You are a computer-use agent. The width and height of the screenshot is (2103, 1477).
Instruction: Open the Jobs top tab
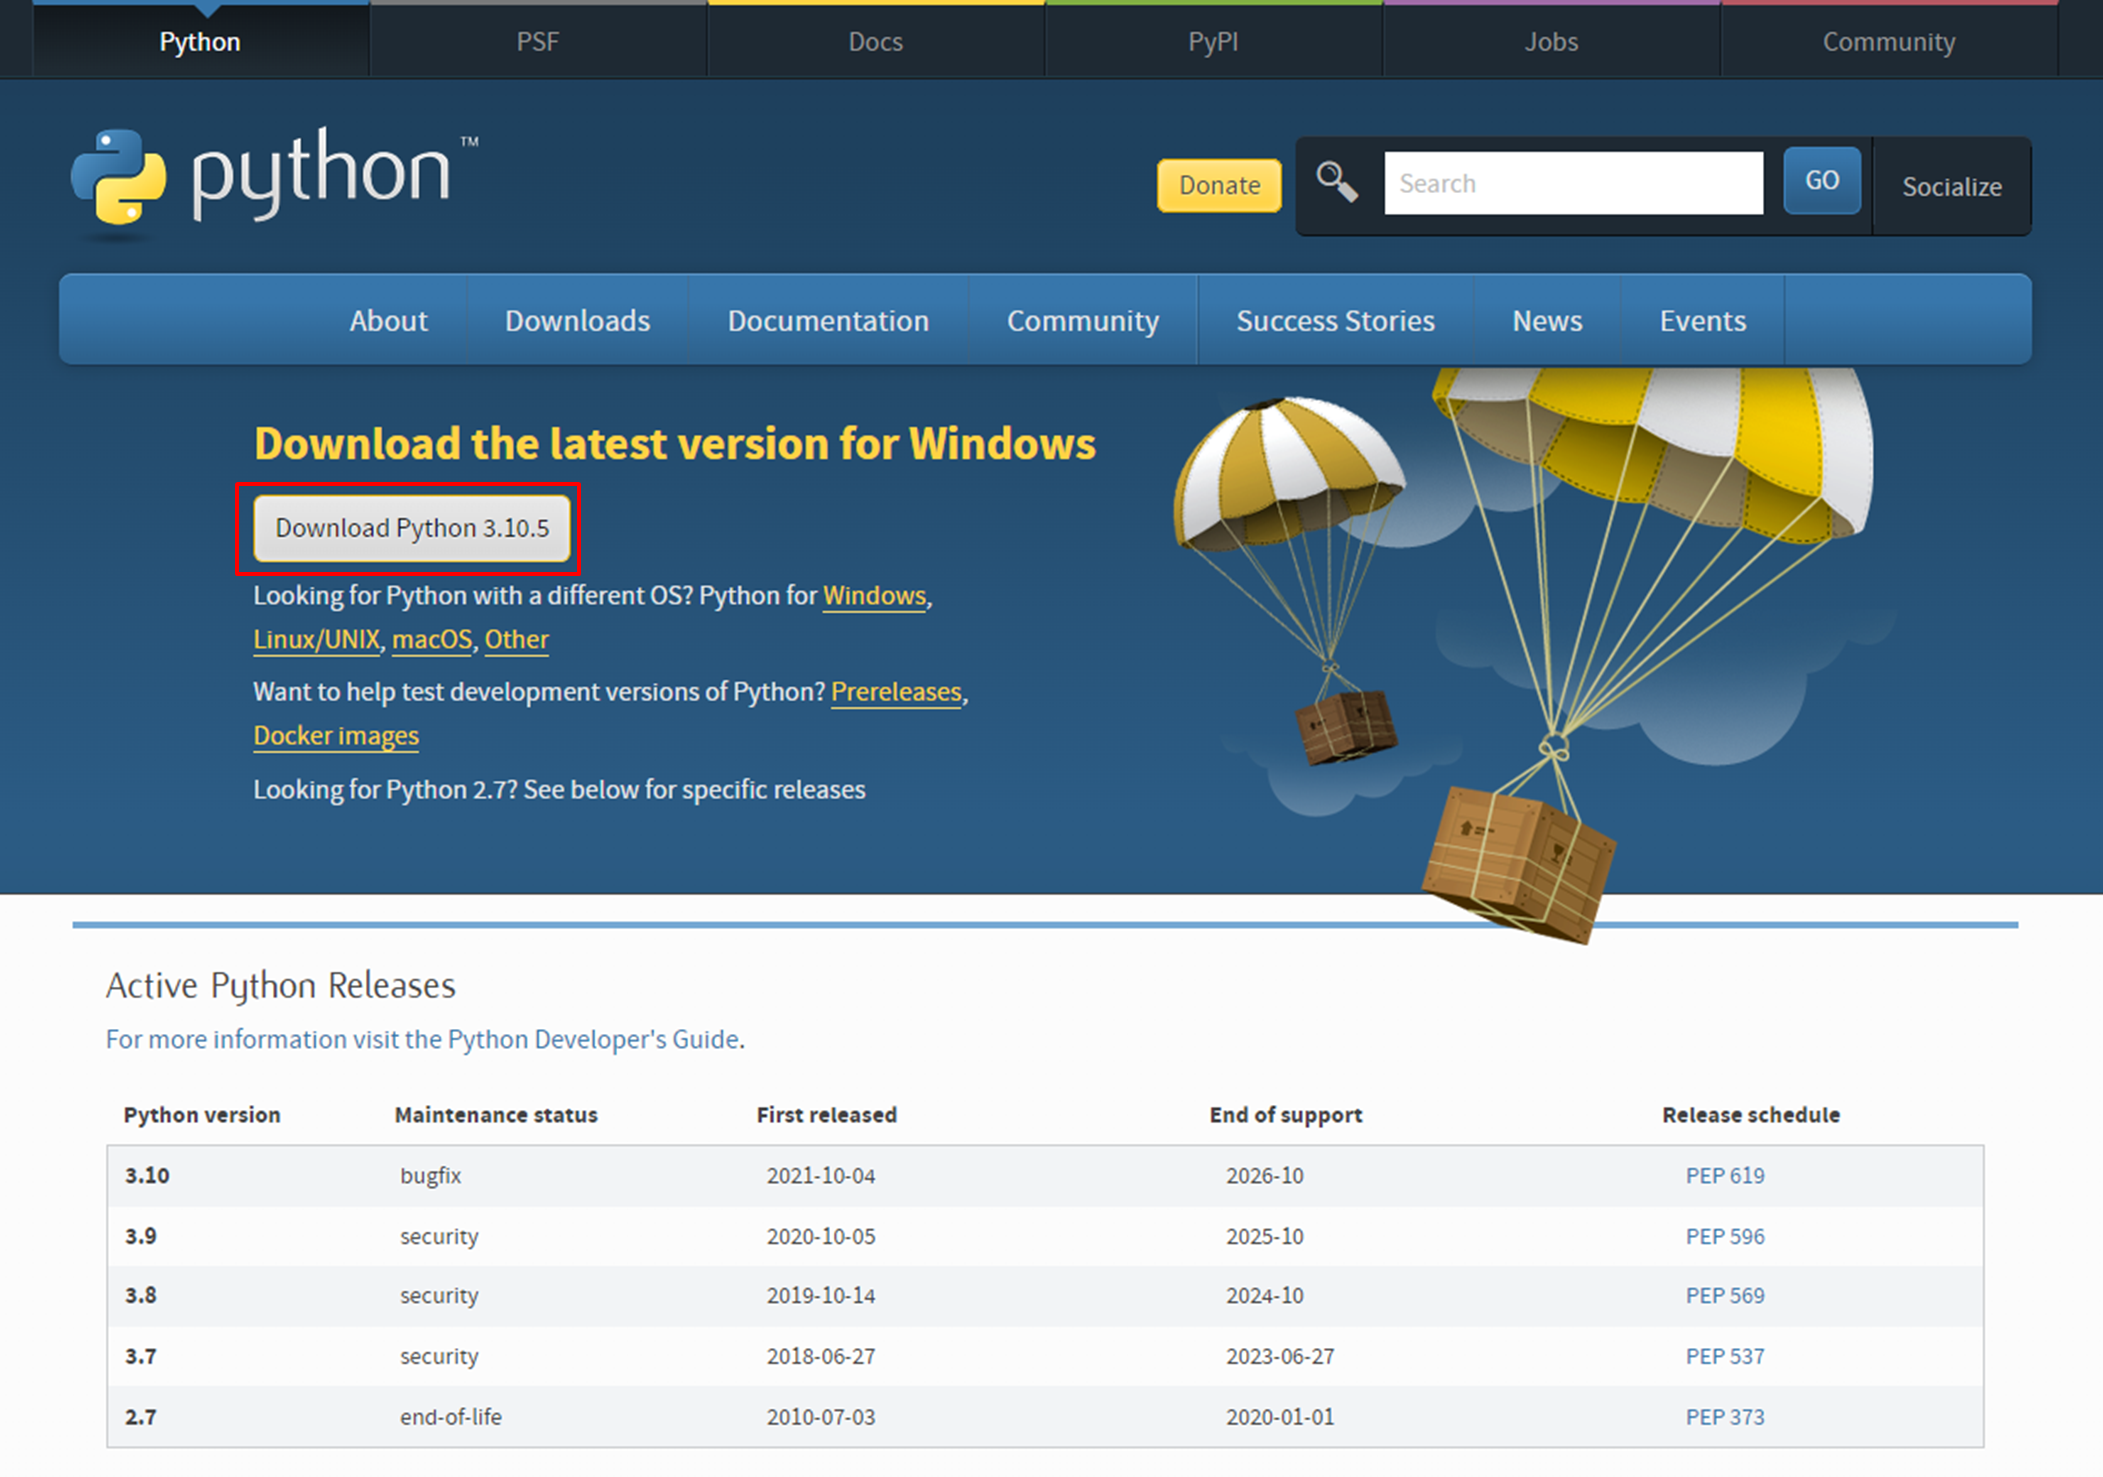tap(1551, 42)
